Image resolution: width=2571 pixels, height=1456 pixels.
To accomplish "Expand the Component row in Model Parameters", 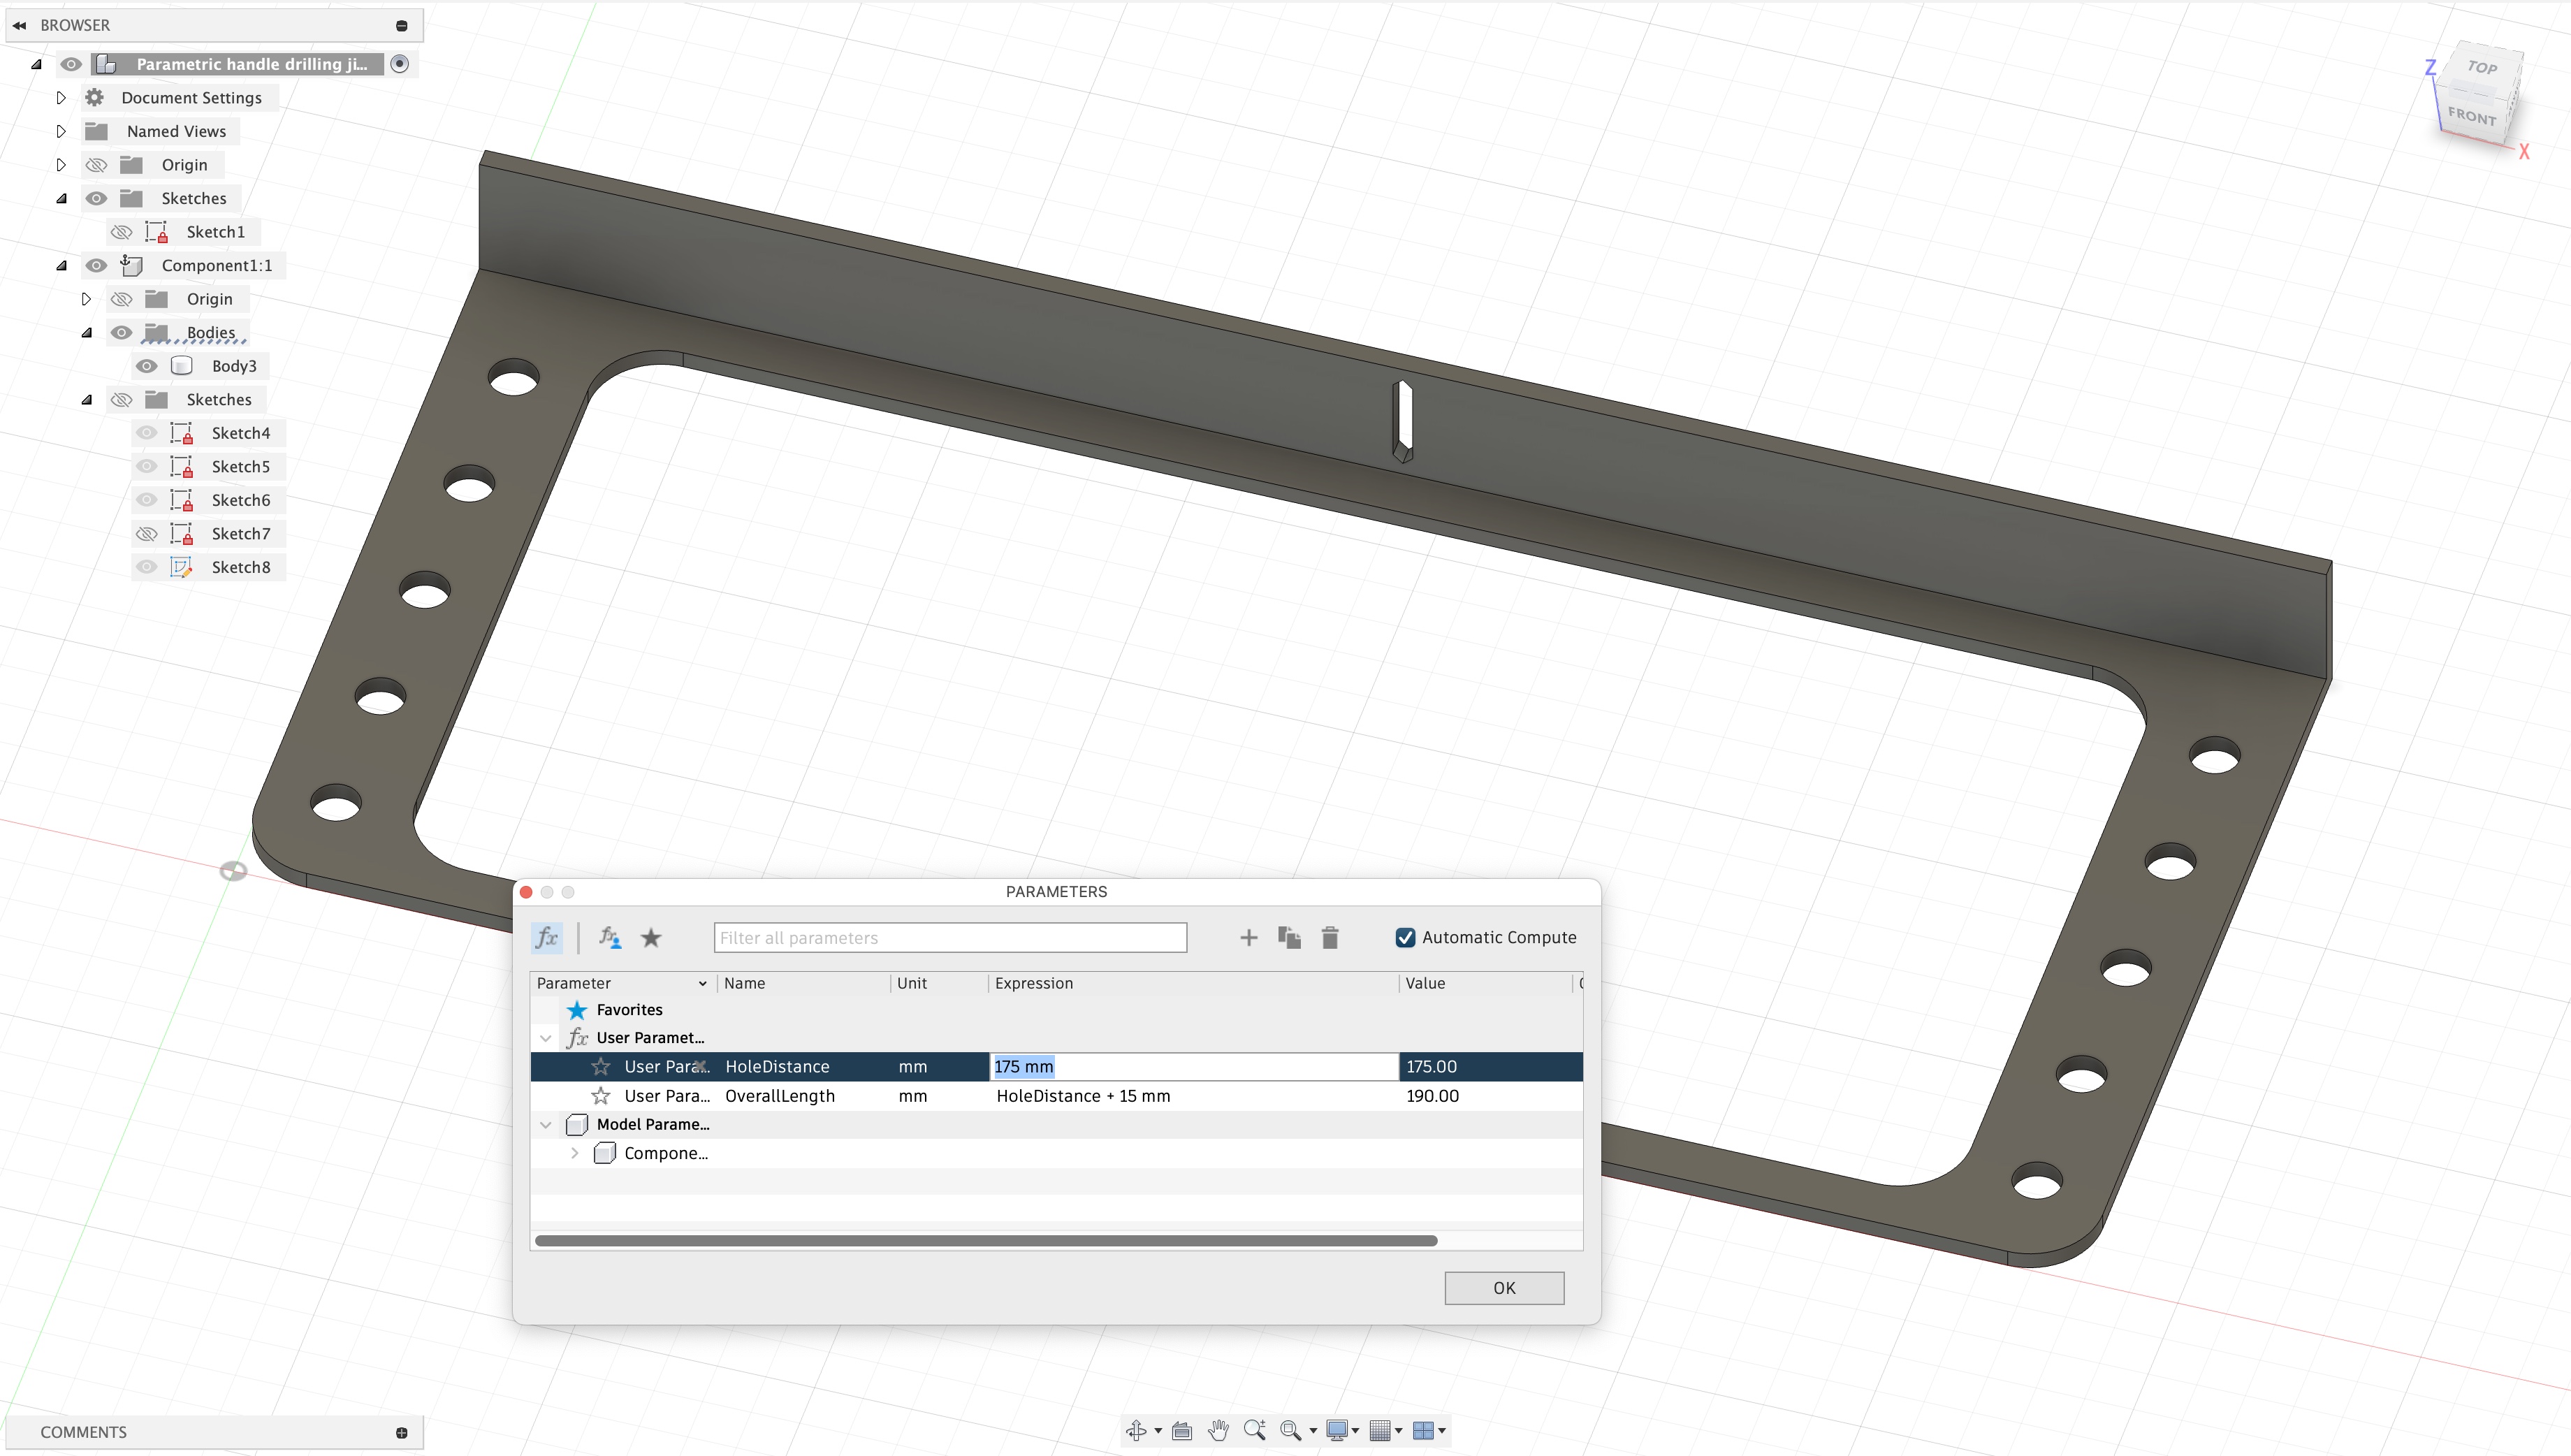I will (574, 1153).
